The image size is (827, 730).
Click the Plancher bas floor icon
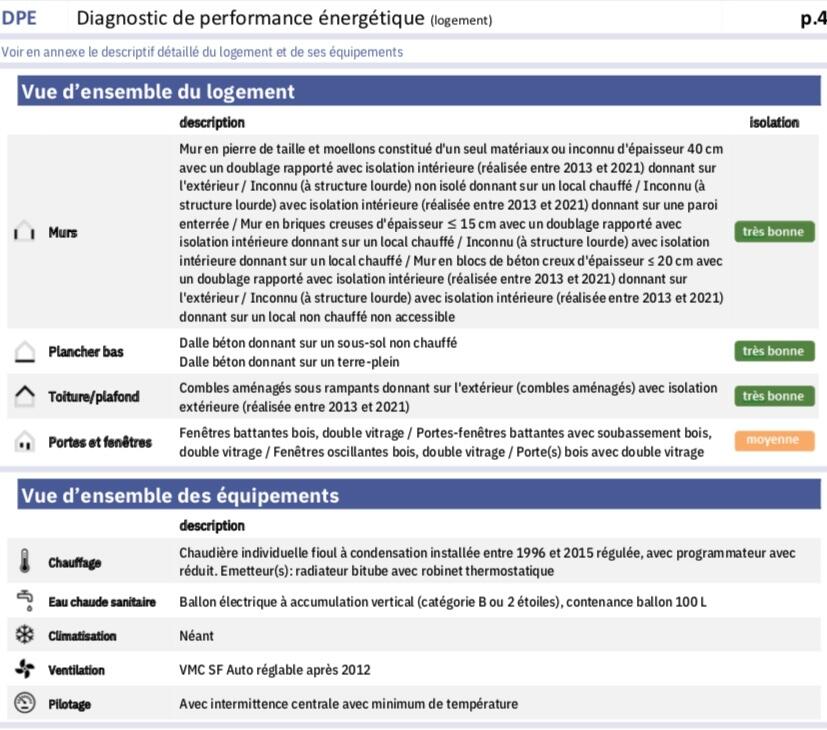[25, 352]
